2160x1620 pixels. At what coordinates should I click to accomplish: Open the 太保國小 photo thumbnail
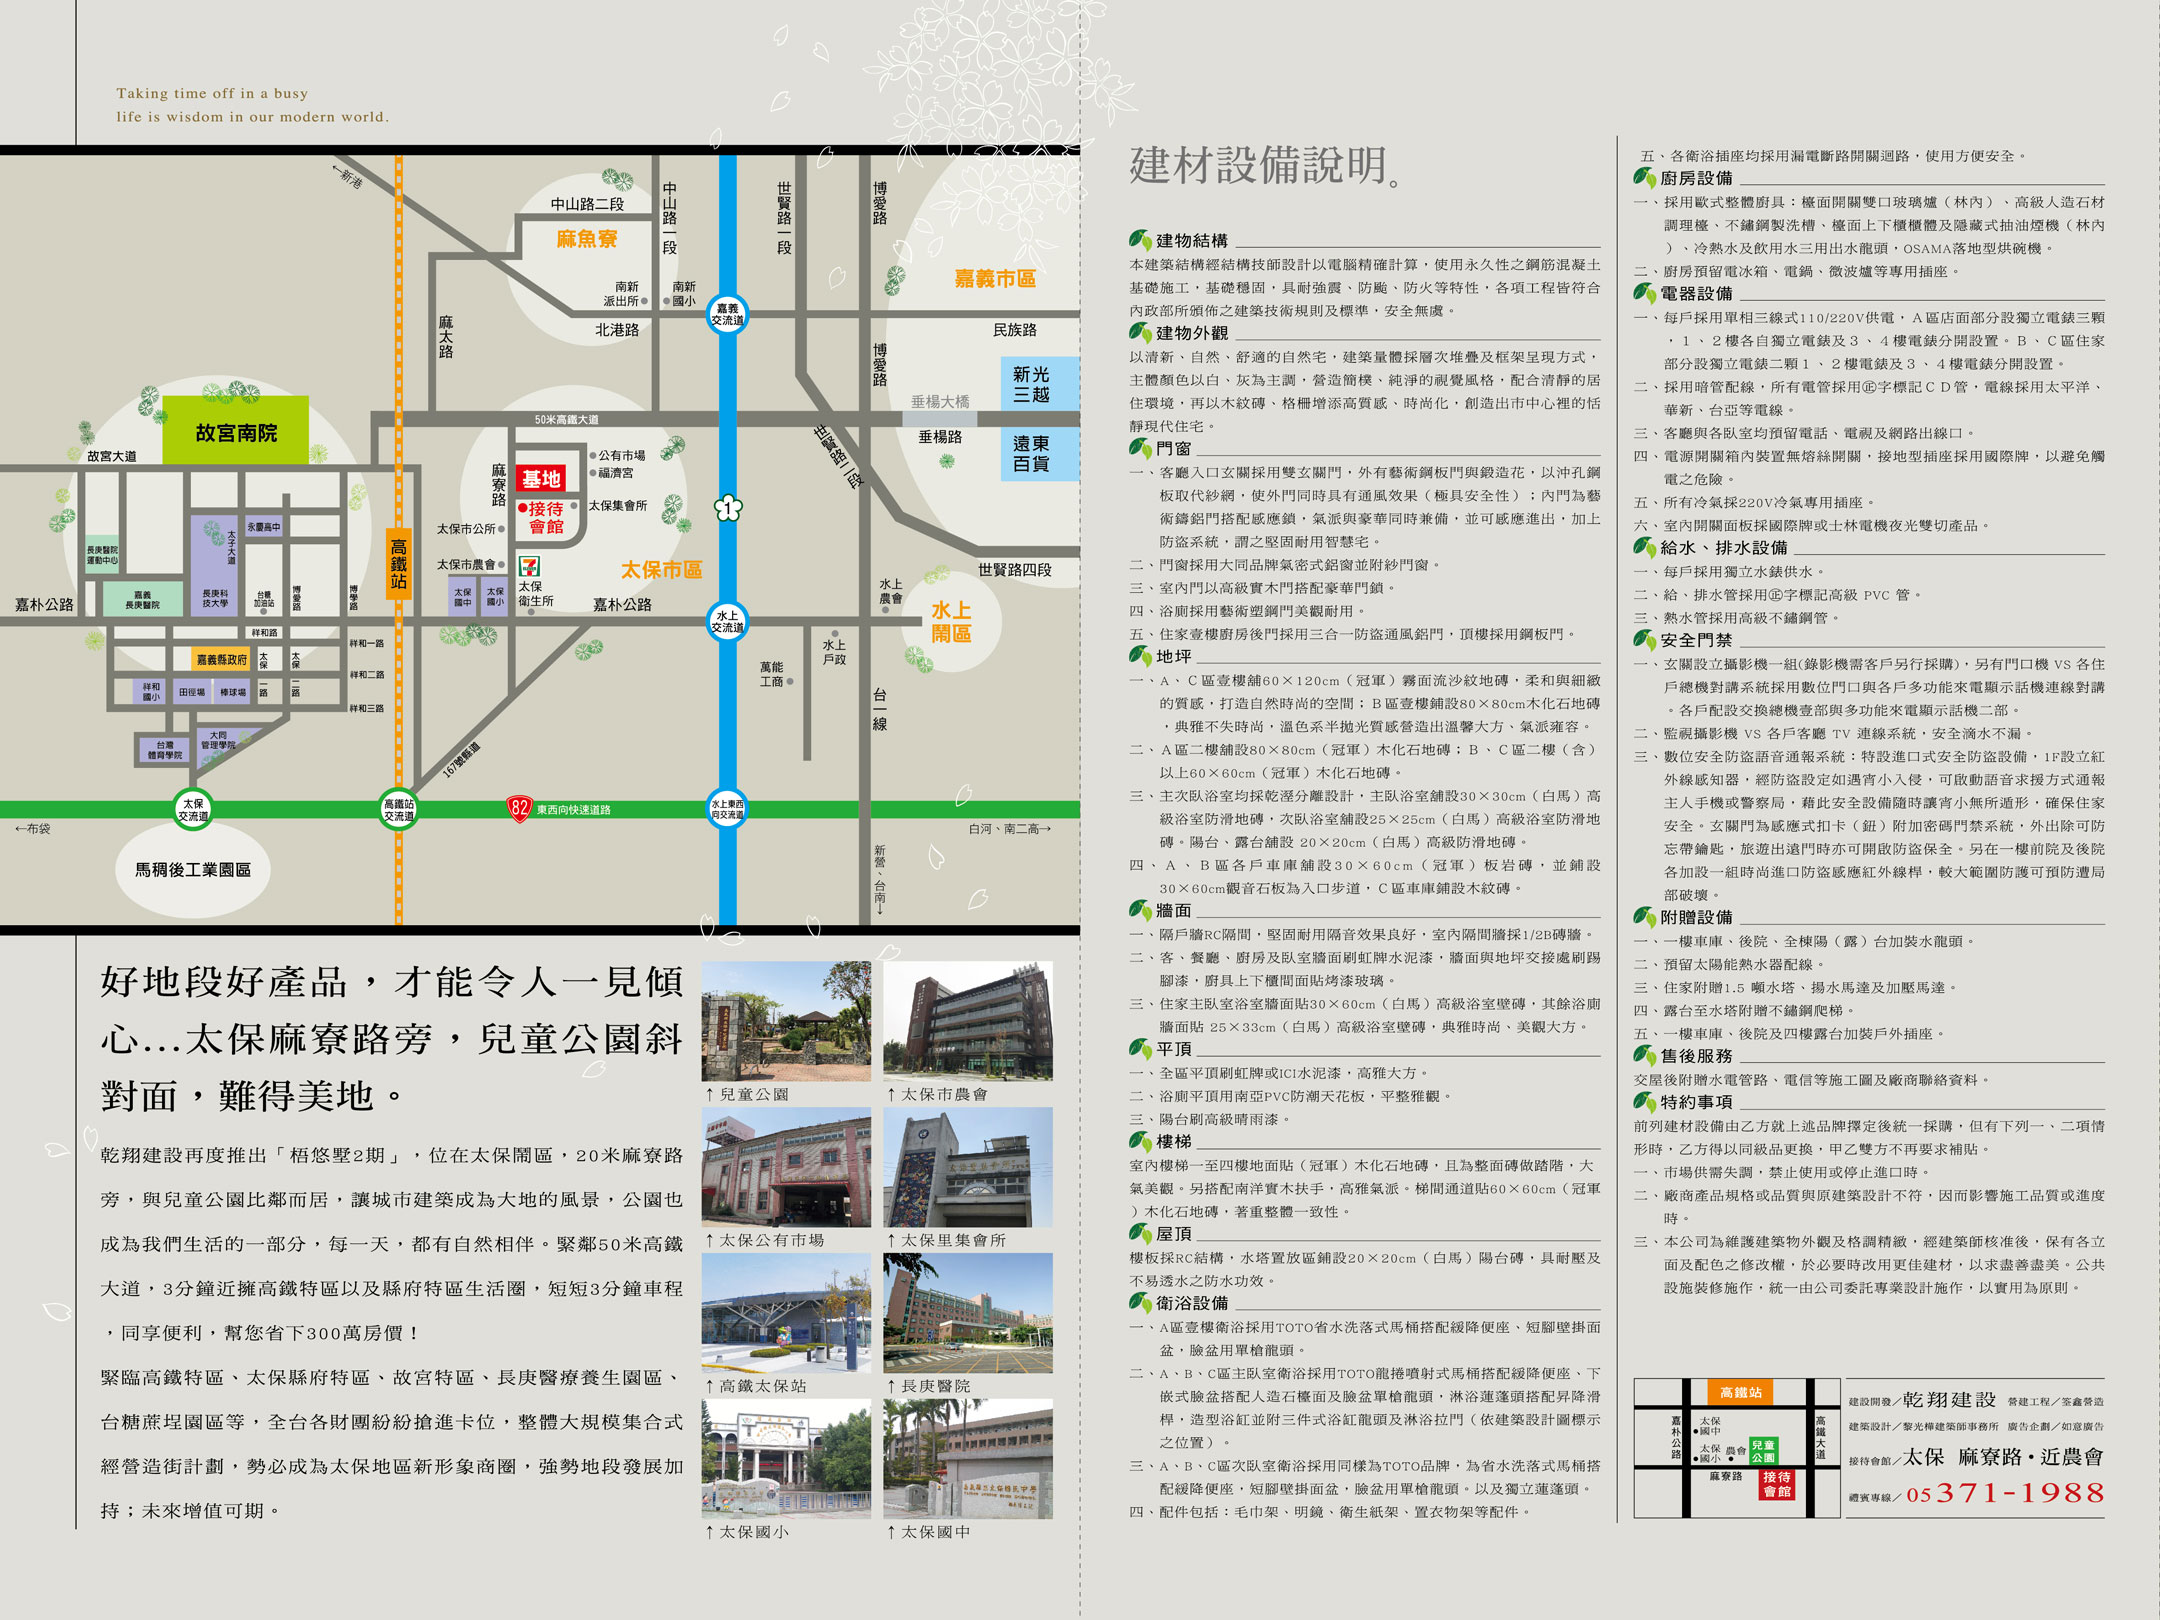tap(786, 1459)
